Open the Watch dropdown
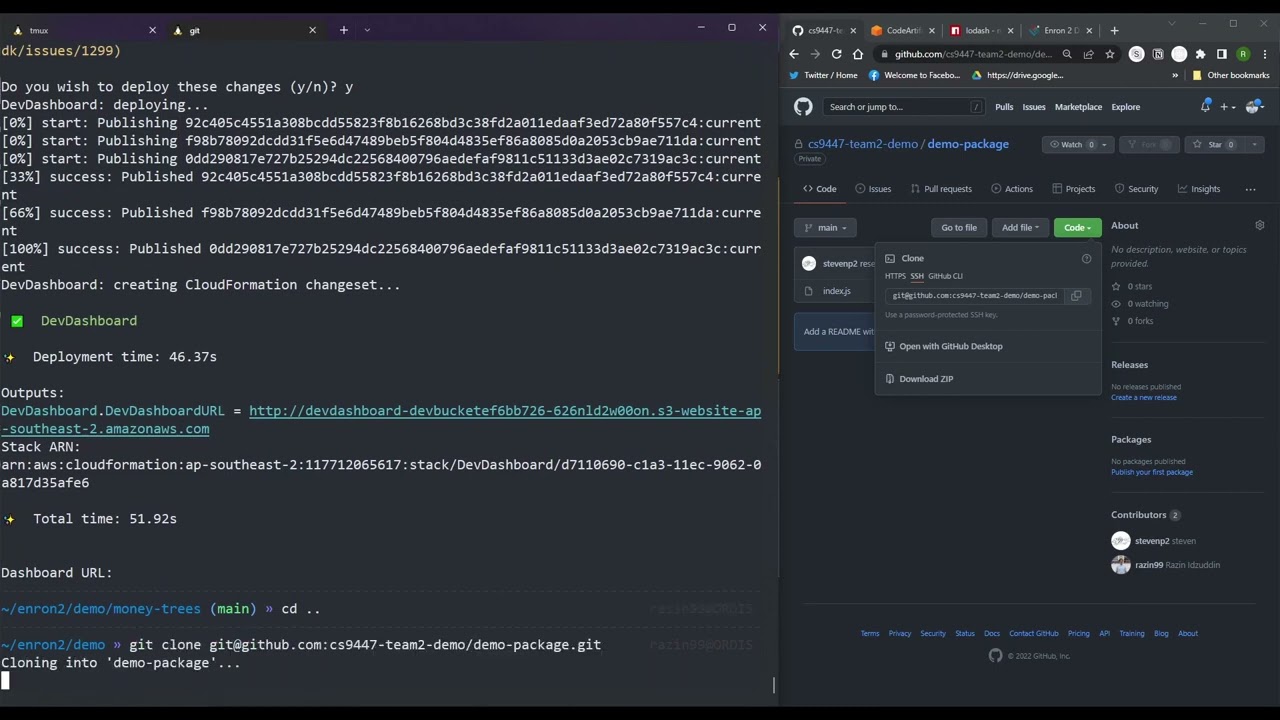The image size is (1280, 720). [x=1077, y=145]
